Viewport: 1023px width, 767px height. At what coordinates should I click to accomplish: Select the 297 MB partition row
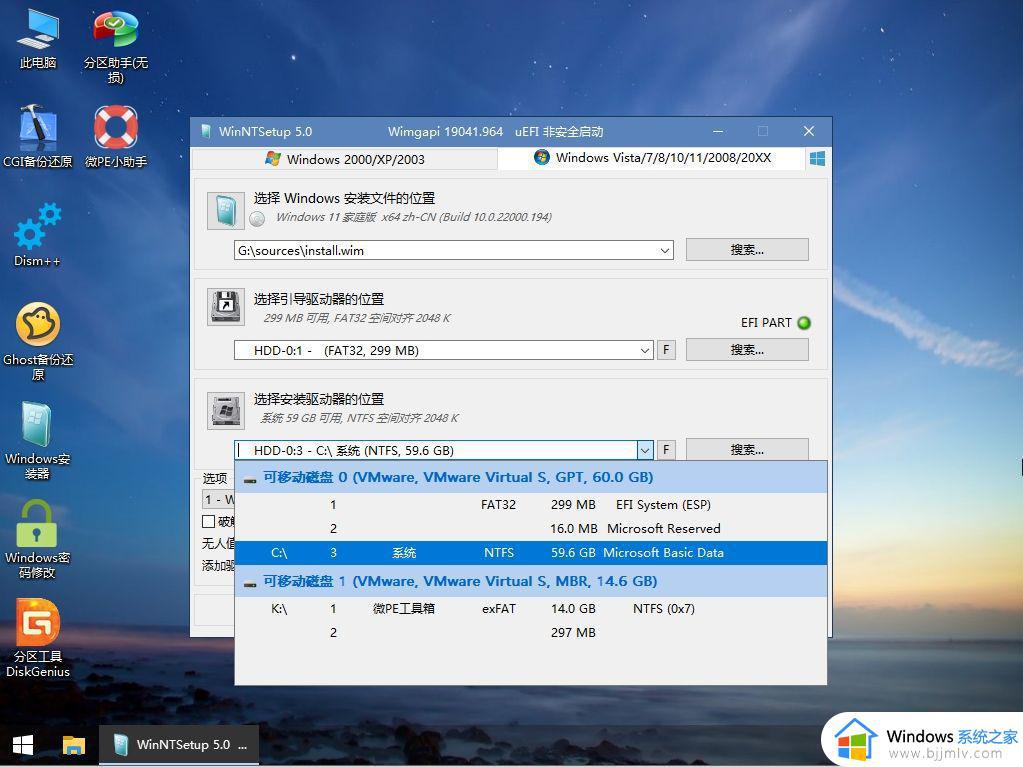[531, 633]
